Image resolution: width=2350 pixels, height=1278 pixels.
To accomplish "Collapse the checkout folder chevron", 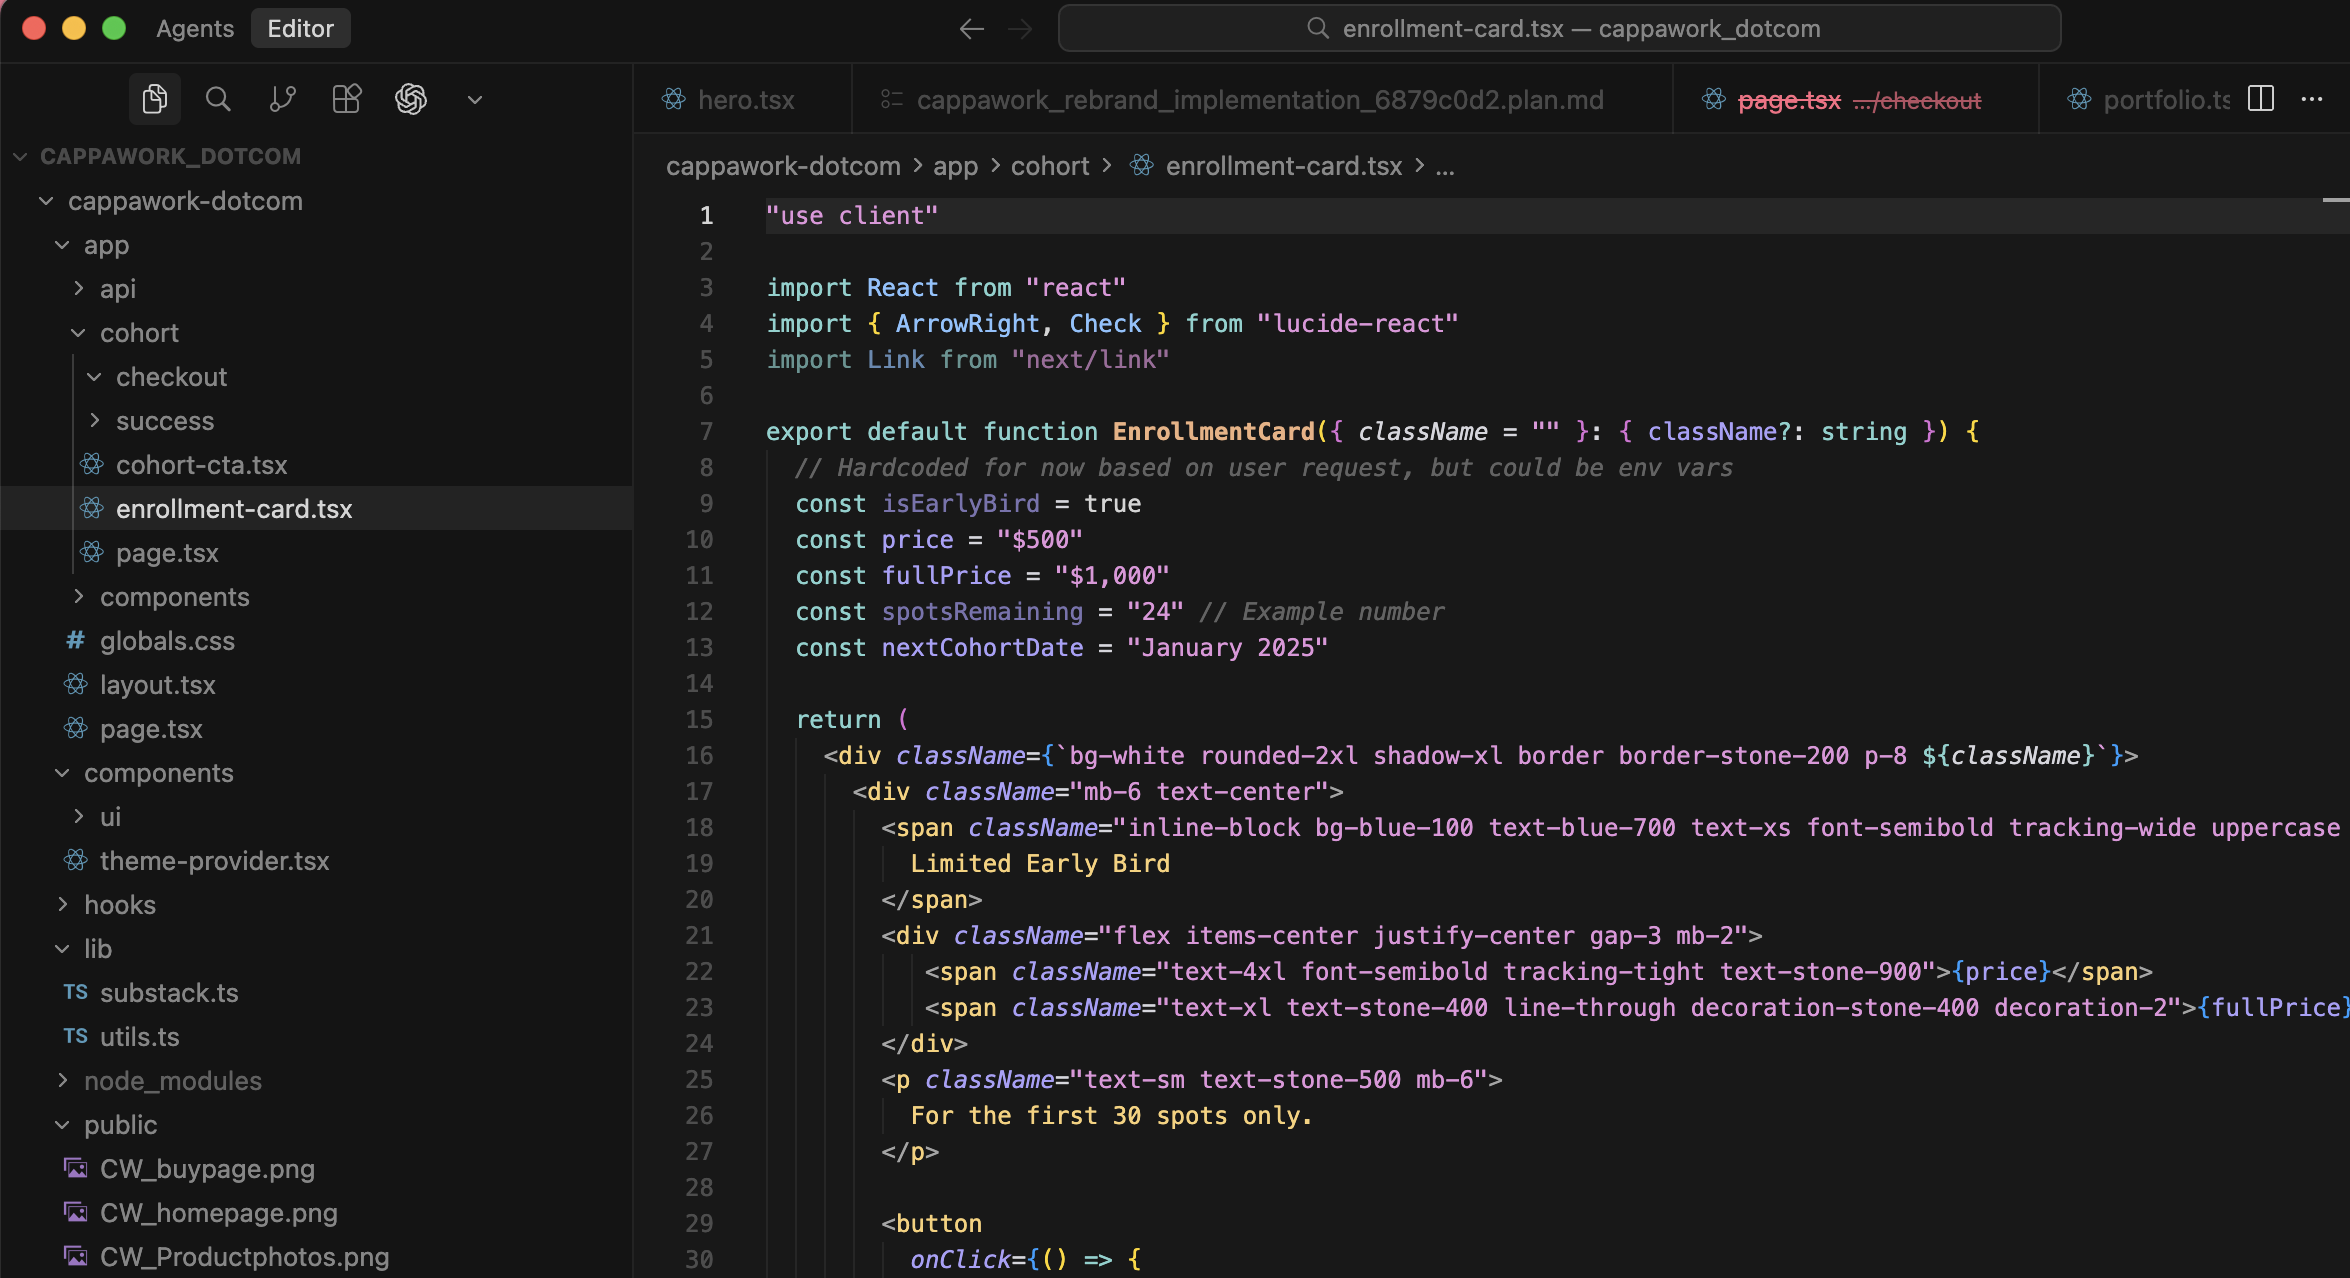I will (95, 376).
